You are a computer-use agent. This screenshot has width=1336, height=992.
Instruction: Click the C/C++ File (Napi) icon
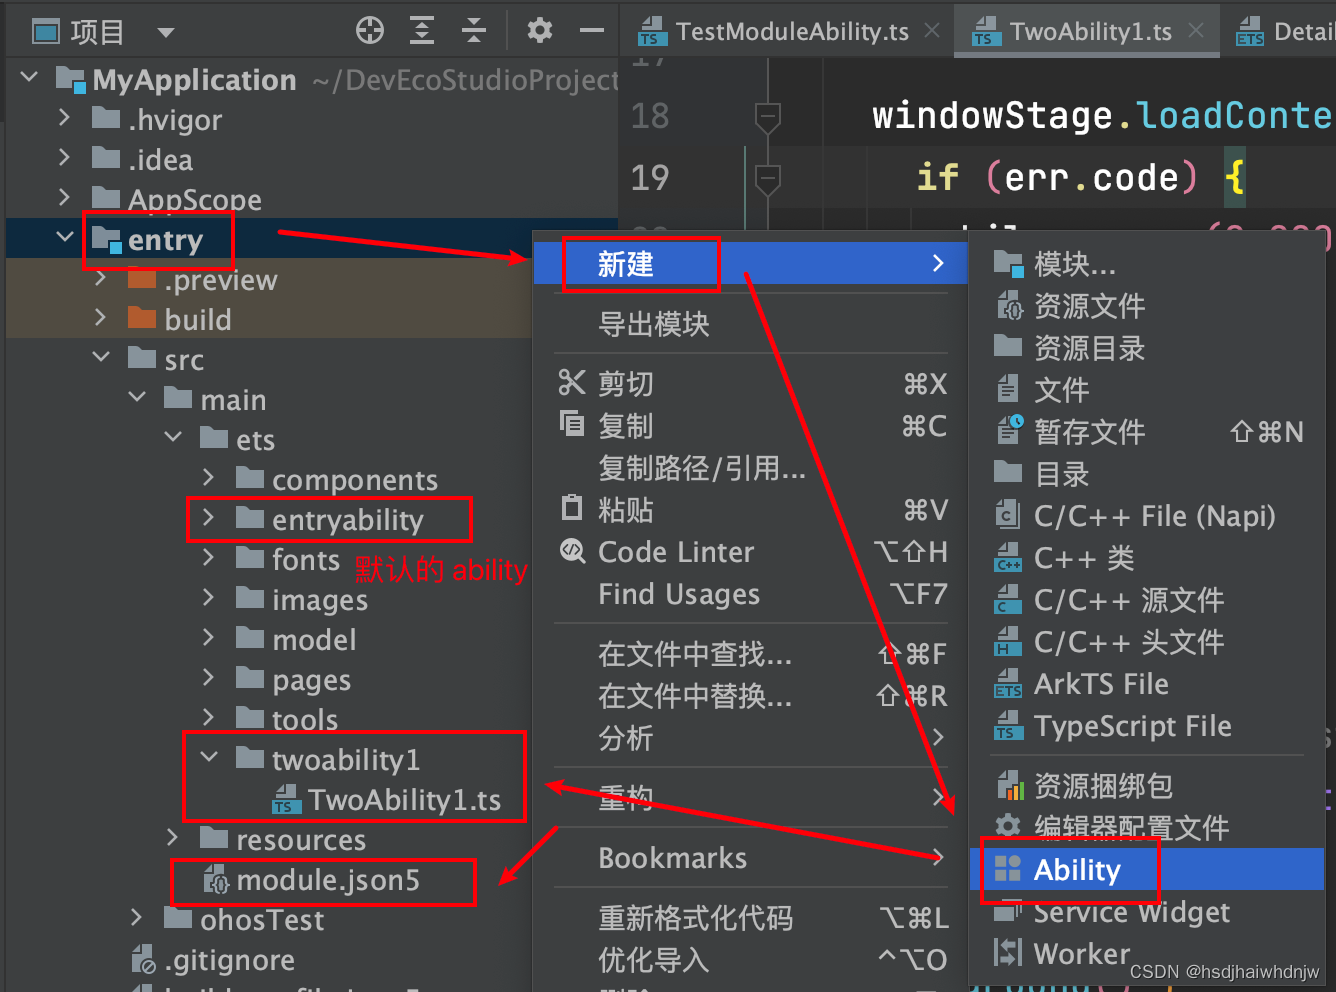[x=1008, y=515]
